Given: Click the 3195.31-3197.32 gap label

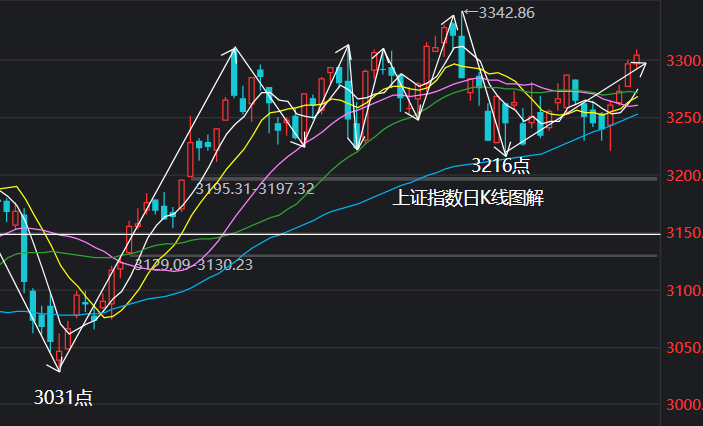Looking at the screenshot, I should click(255, 189).
